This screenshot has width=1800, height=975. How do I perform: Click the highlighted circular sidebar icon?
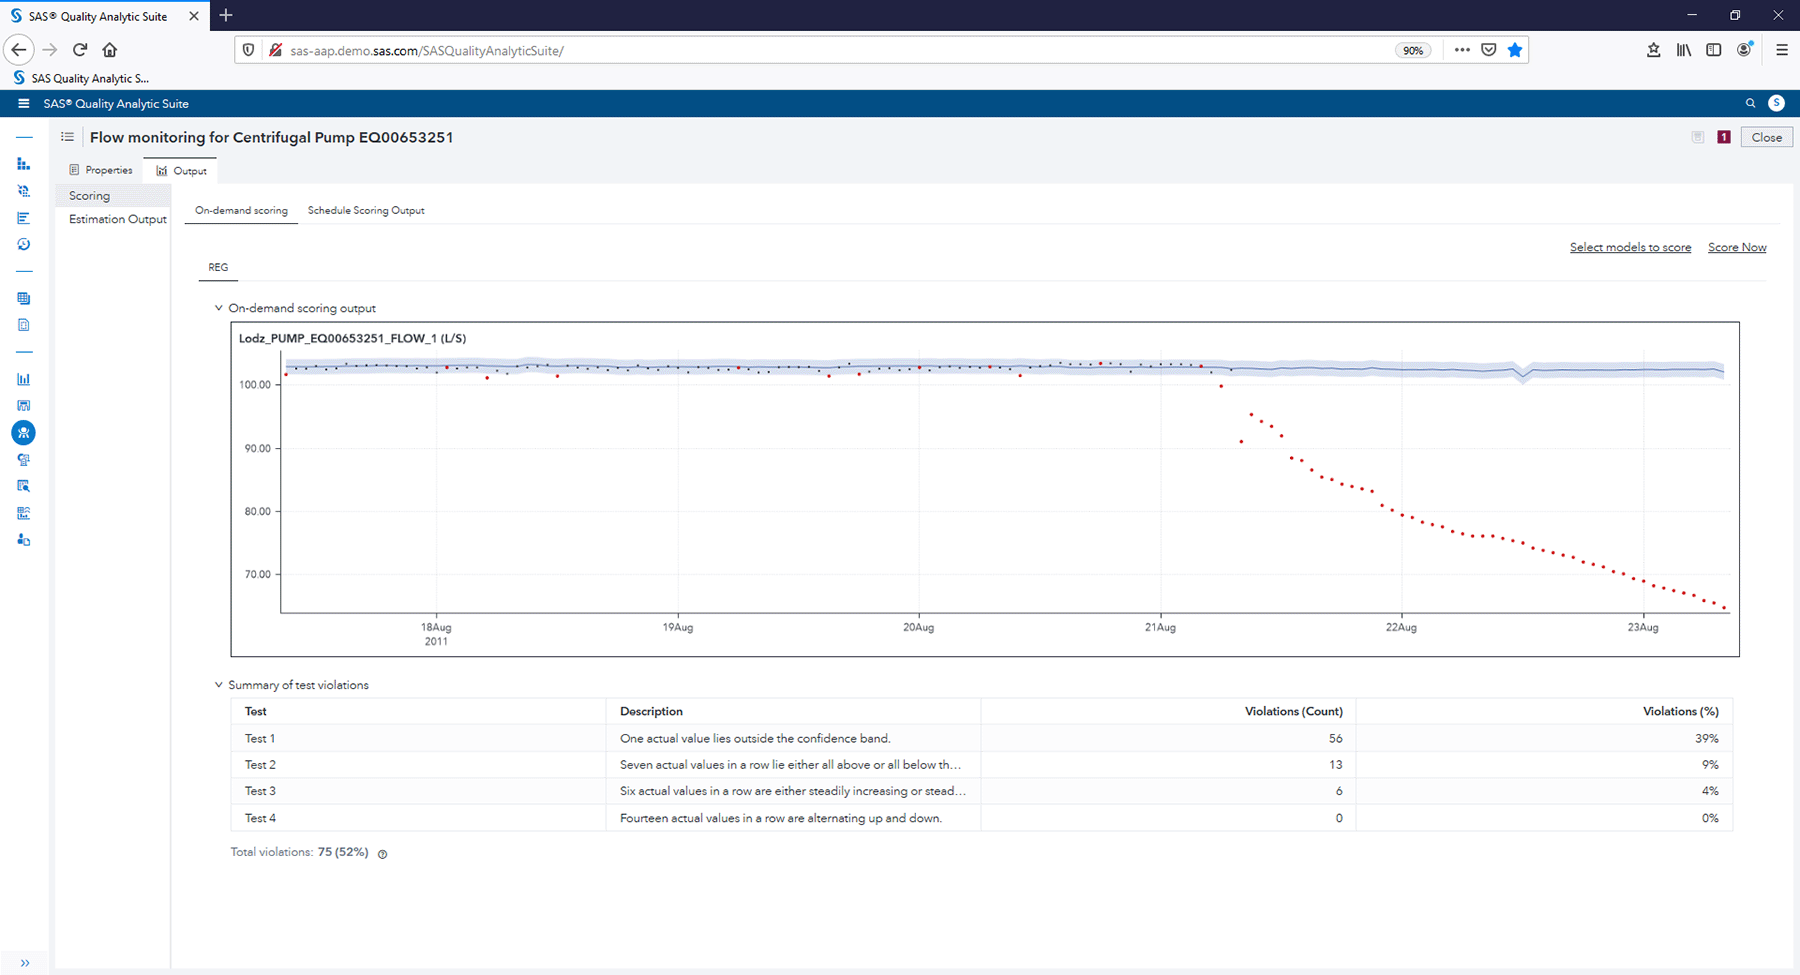24,433
